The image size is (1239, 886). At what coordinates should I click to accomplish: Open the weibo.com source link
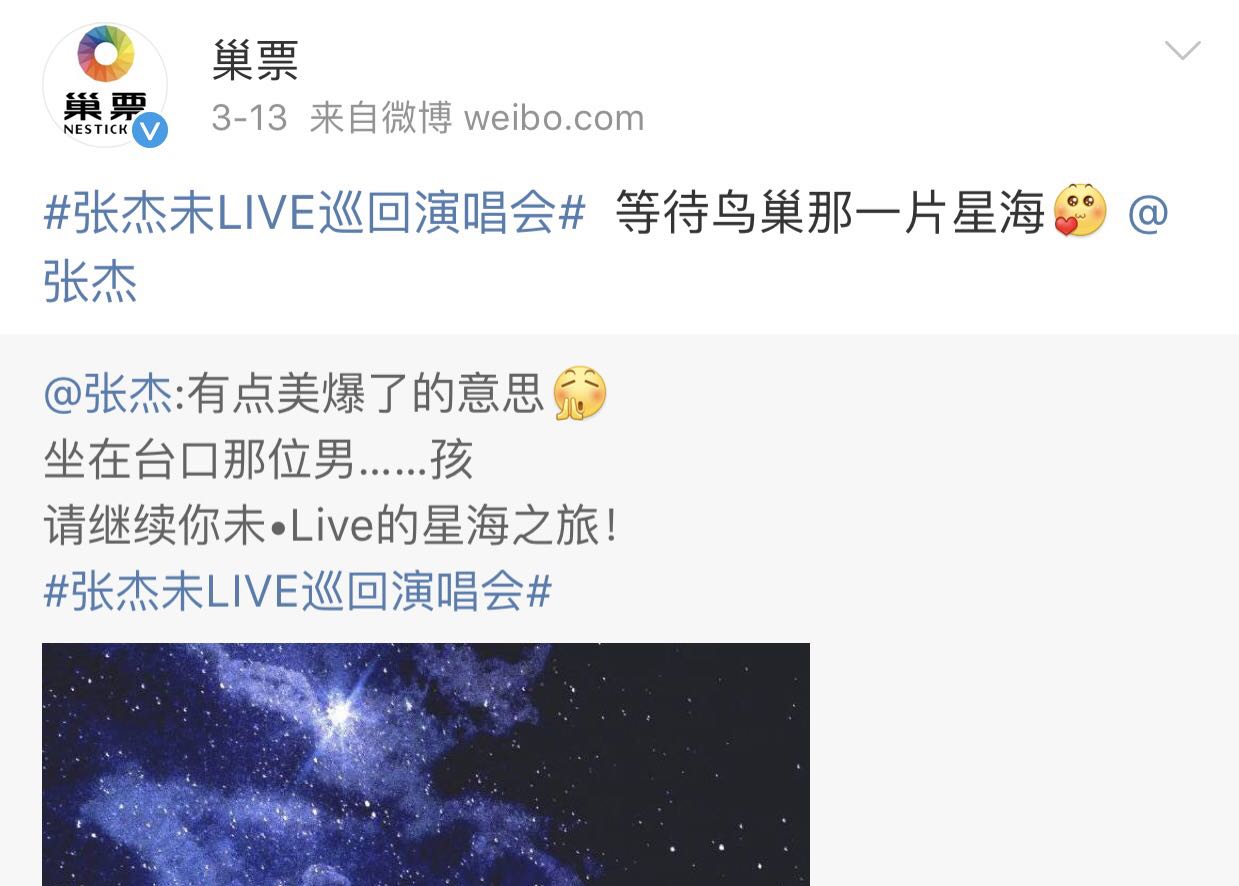tap(554, 118)
